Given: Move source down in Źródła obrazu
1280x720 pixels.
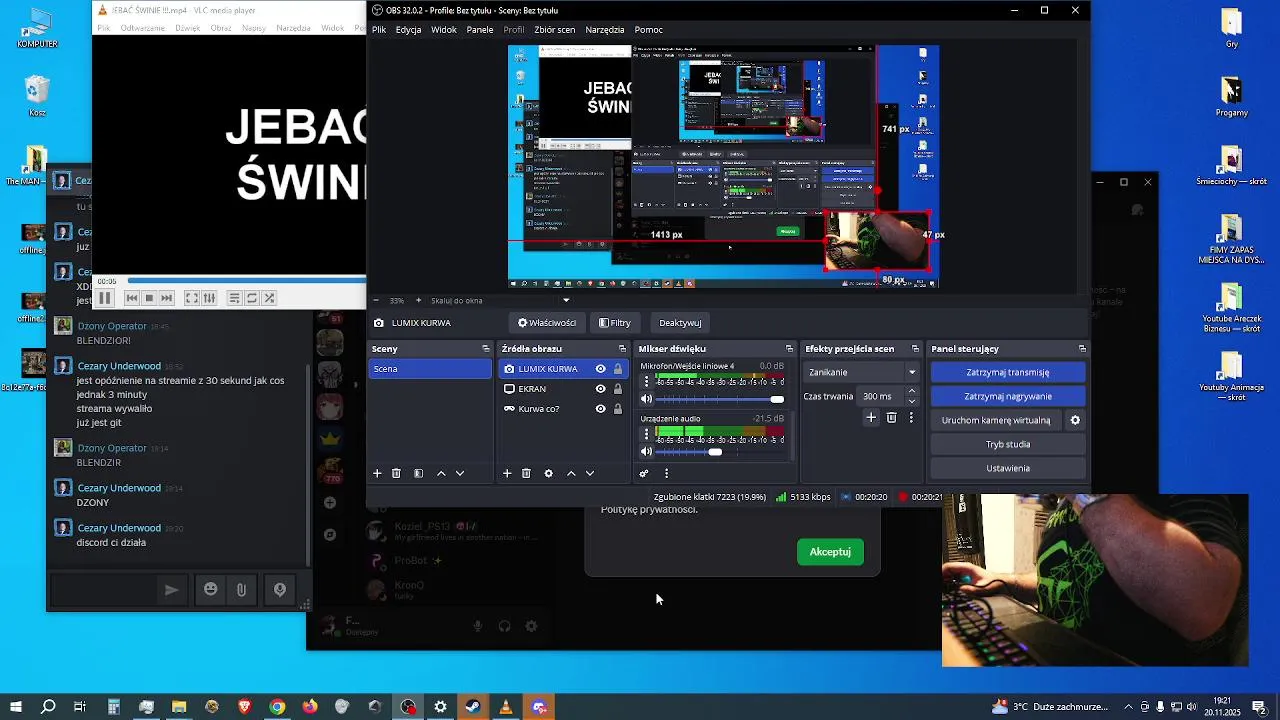Looking at the screenshot, I should pos(590,473).
